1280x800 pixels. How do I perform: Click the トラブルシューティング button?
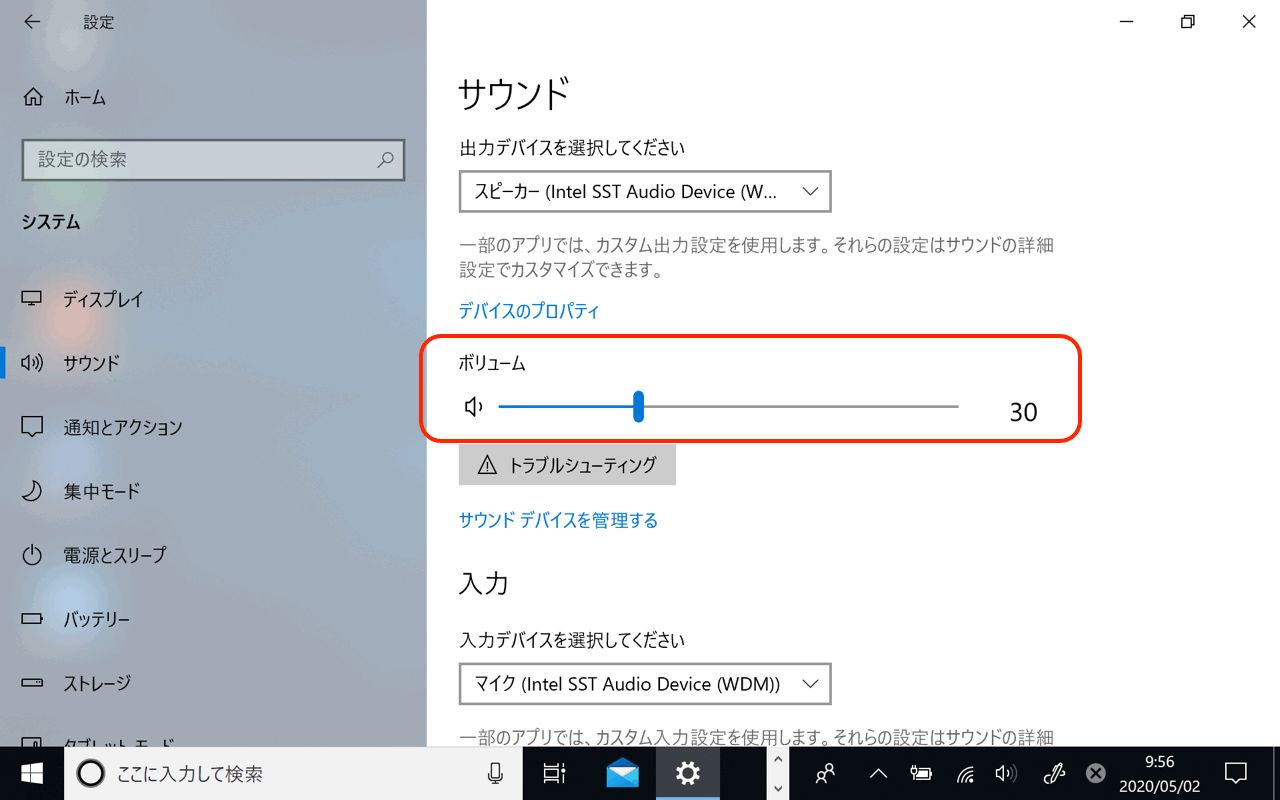coord(567,465)
